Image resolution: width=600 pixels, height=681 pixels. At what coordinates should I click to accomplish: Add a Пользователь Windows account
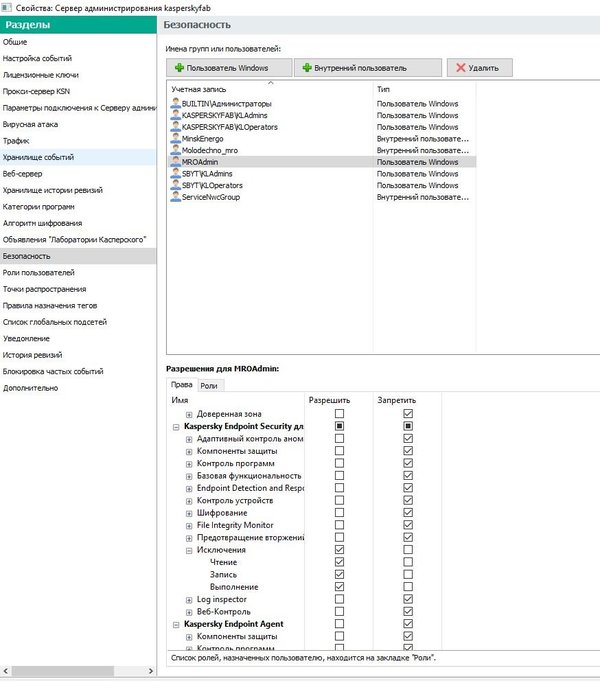point(229,68)
